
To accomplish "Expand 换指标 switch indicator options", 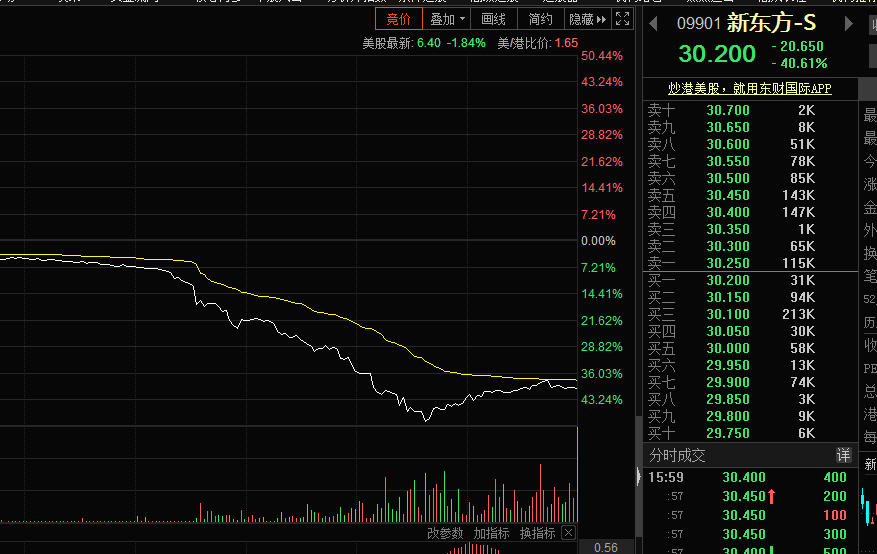I will [537, 533].
